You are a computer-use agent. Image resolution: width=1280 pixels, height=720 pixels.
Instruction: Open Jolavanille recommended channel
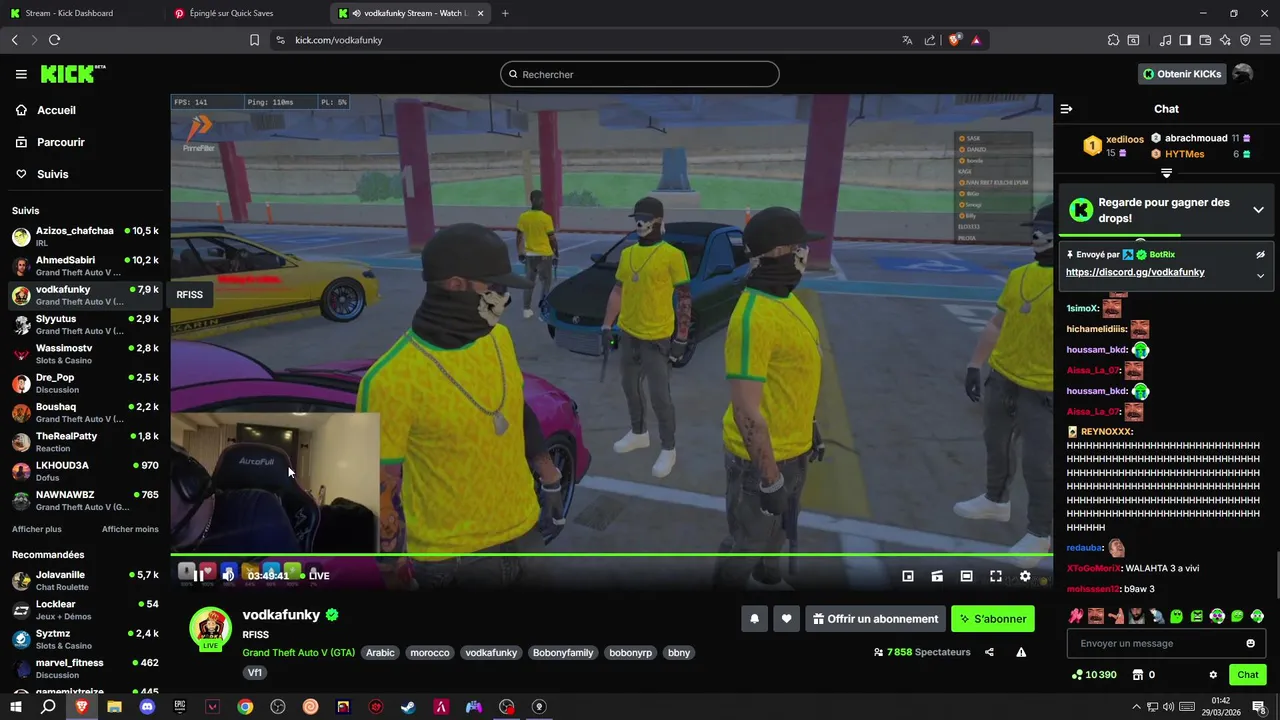(85, 581)
